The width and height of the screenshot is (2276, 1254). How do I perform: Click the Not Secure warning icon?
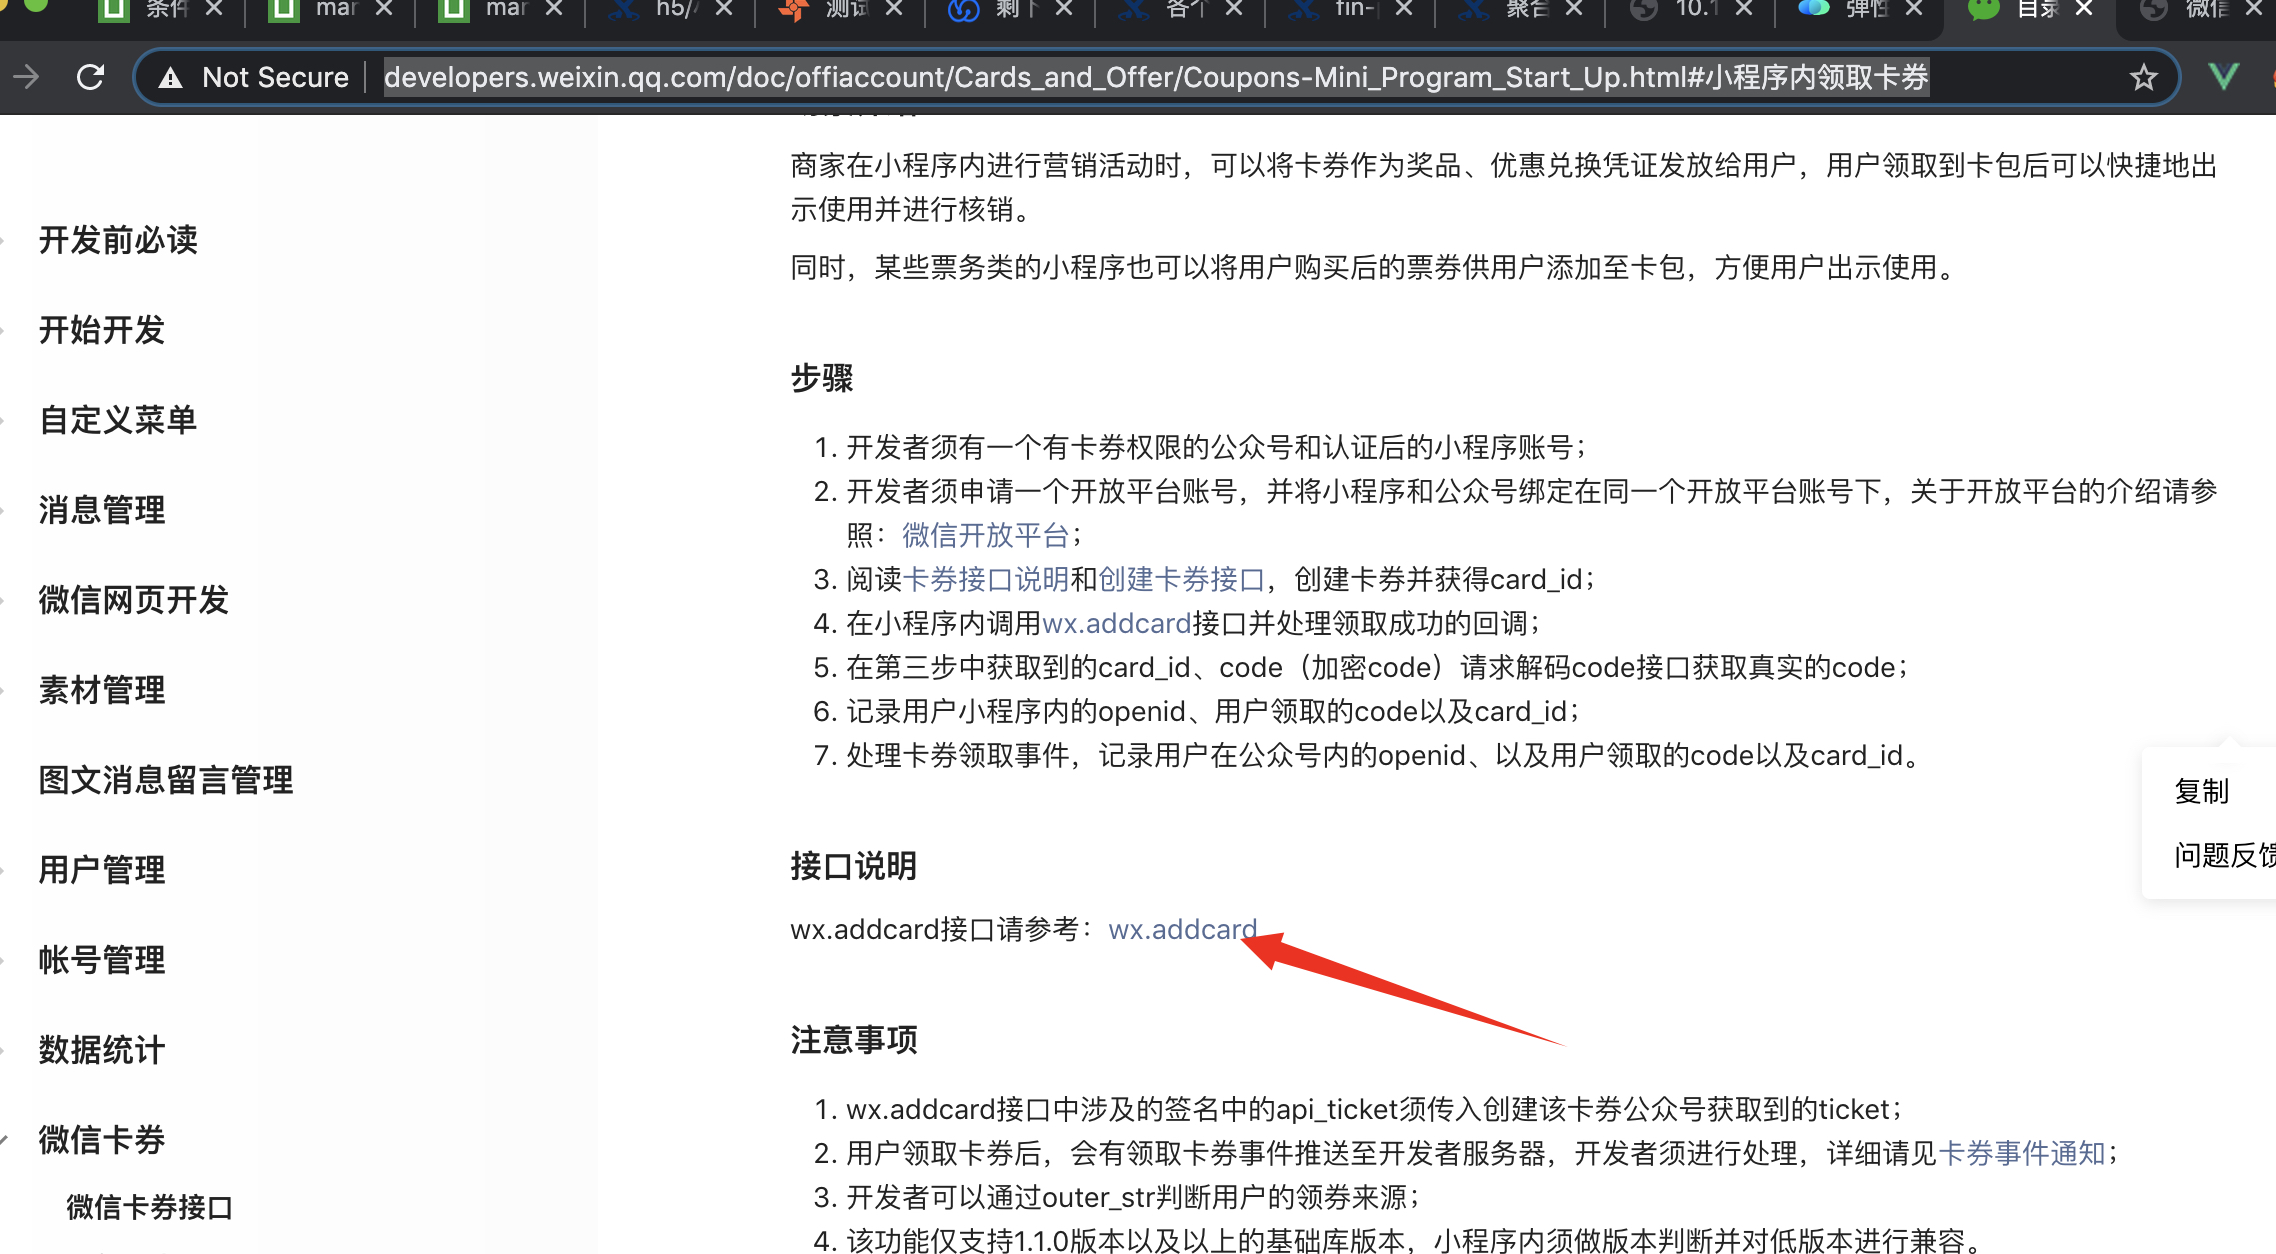pos(171,77)
